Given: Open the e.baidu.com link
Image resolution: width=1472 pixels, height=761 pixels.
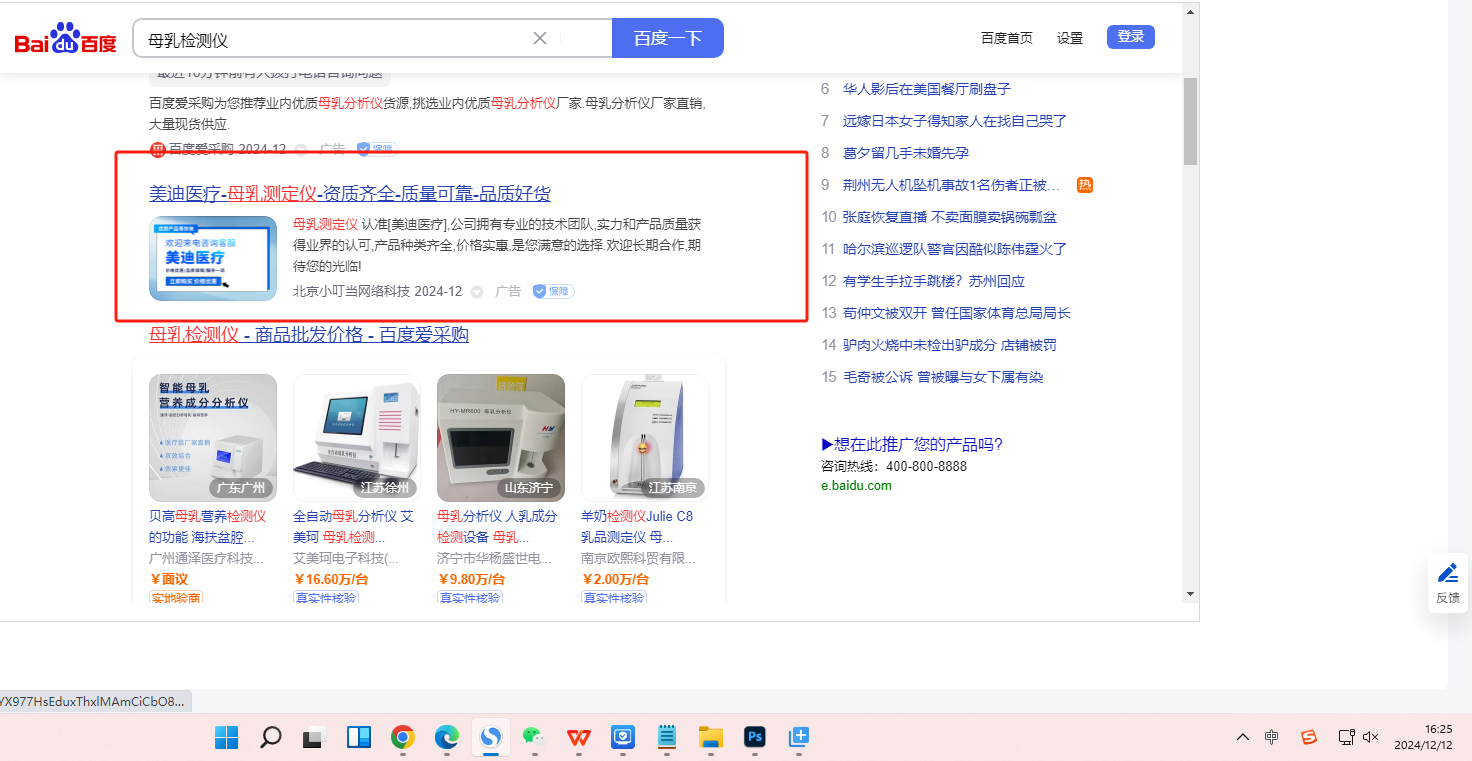Looking at the screenshot, I should 856,486.
